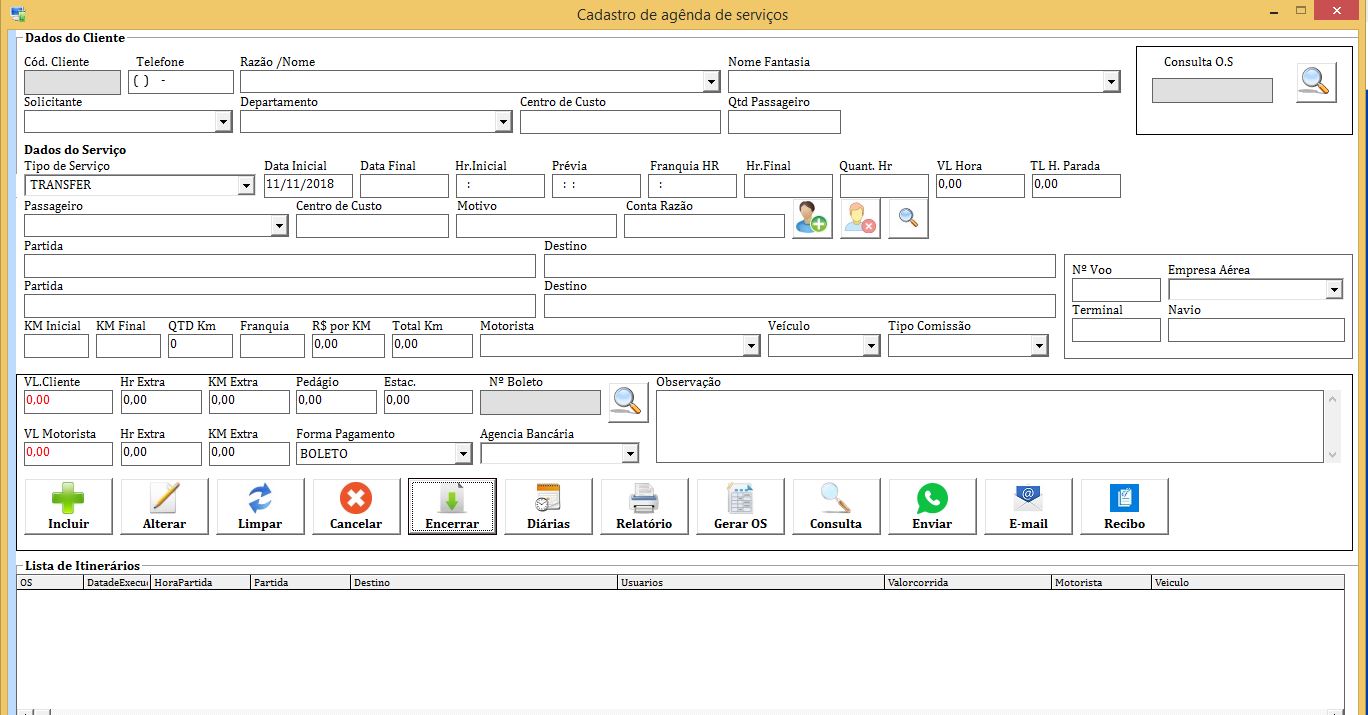Click the Observação scrollbar down arrow
This screenshot has height=715, width=1368.
pos(1331,455)
